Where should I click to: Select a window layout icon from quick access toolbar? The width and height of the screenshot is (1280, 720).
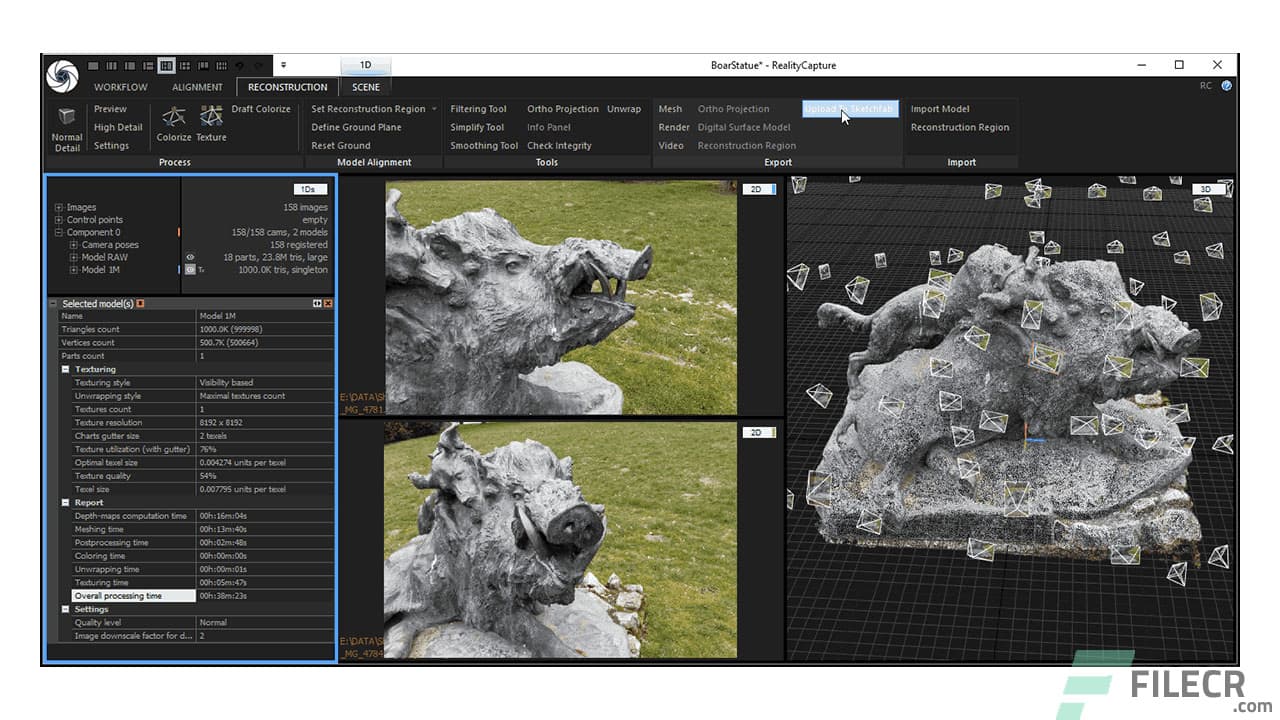168,66
